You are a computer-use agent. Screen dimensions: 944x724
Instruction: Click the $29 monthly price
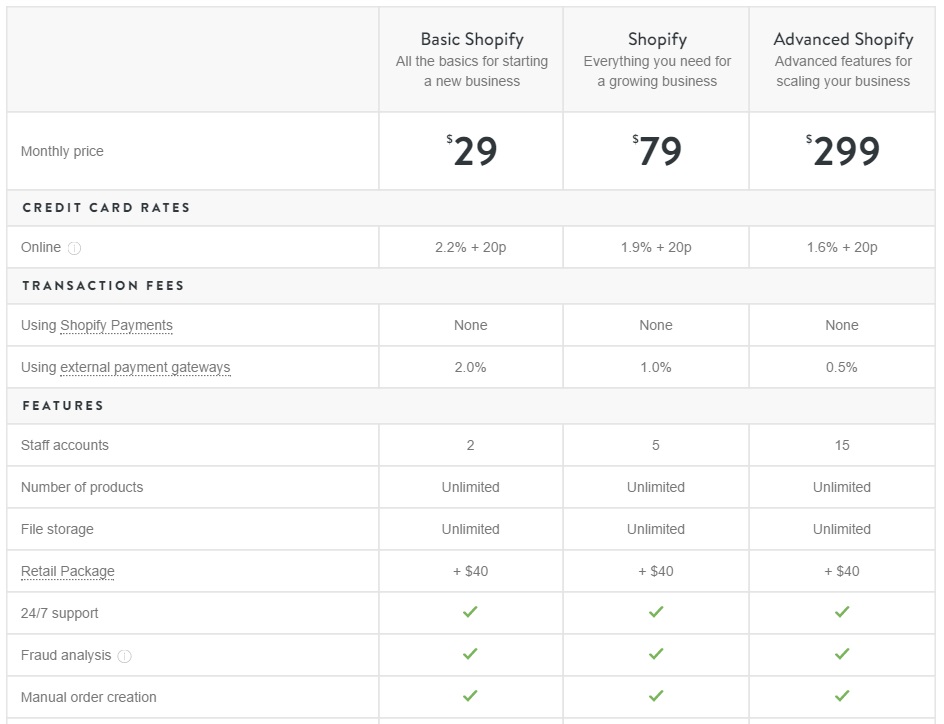[x=472, y=150]
